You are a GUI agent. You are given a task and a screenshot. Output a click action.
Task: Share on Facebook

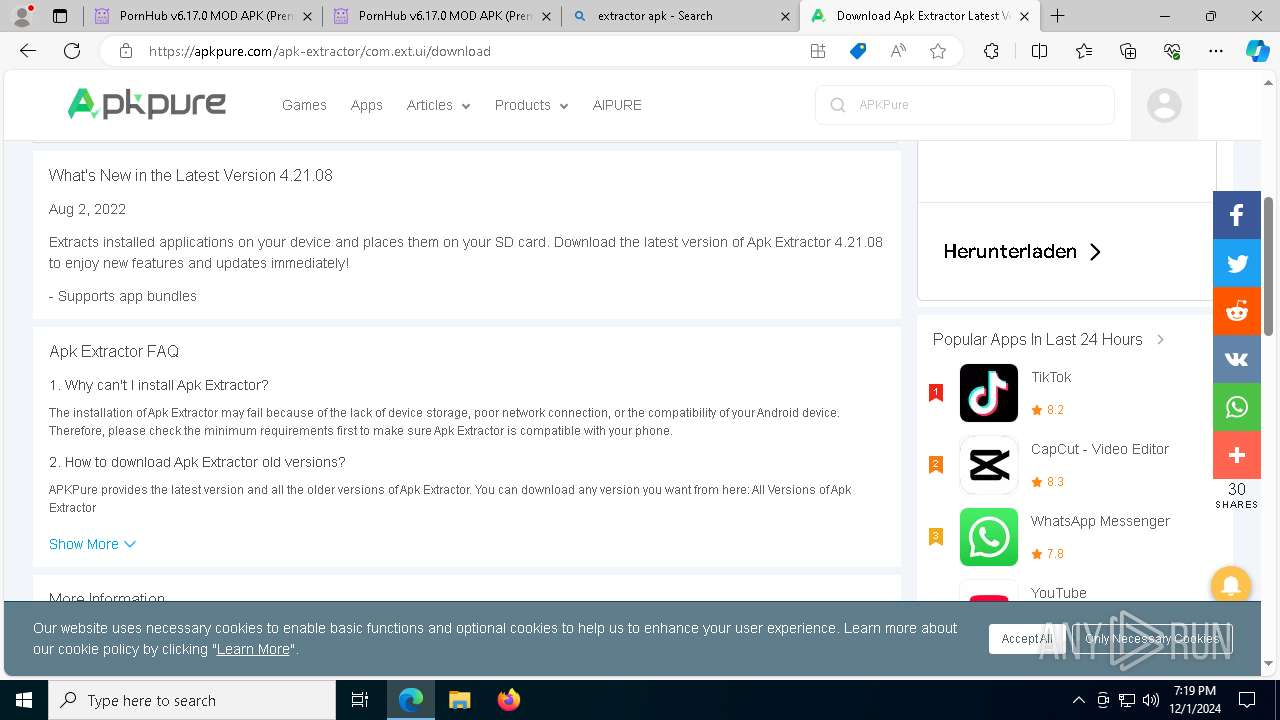(x=1237, y=215)
